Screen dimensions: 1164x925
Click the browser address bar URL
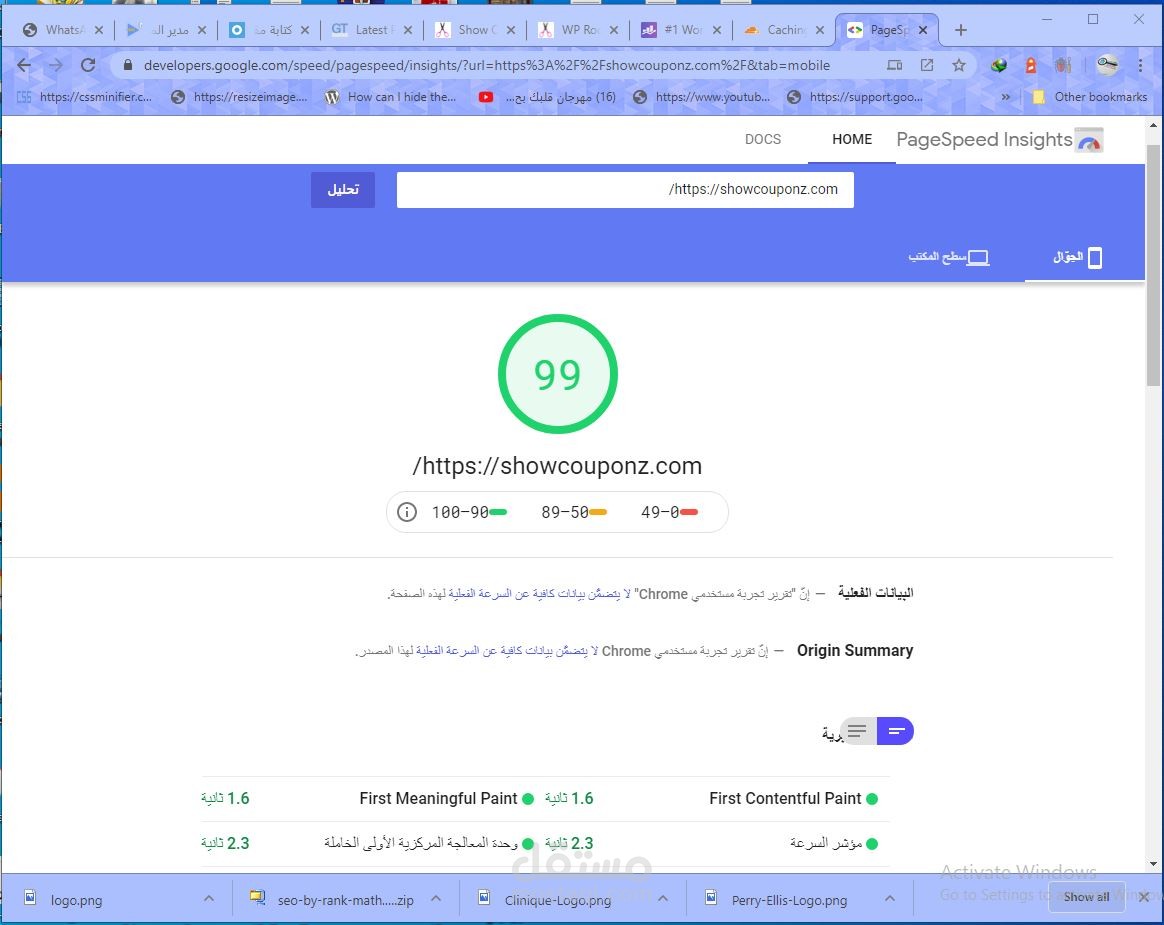486,65
